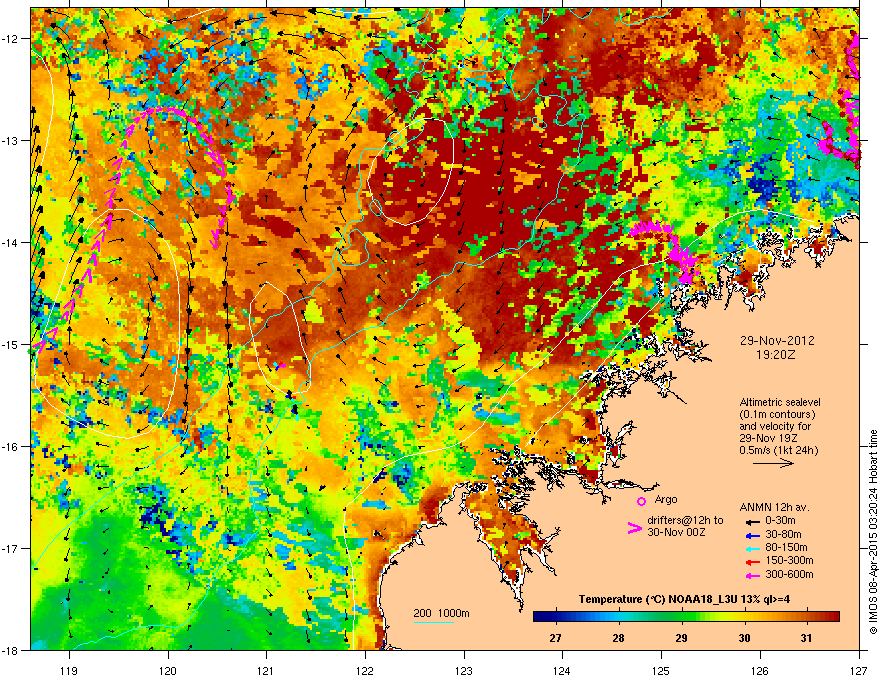Click the 'ANMN 12h av.' legend heading
Viewport: 880px width, 680px height.
(774, 507)
